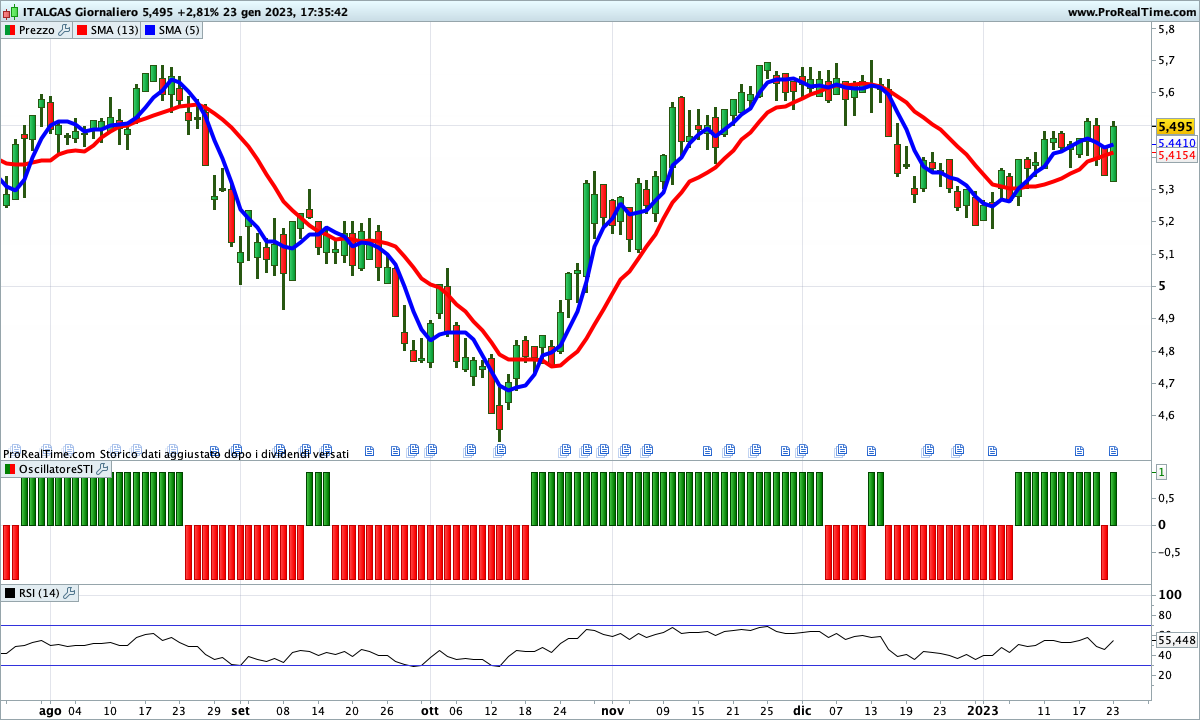Click the Prezzo label

tap(37, 30)
